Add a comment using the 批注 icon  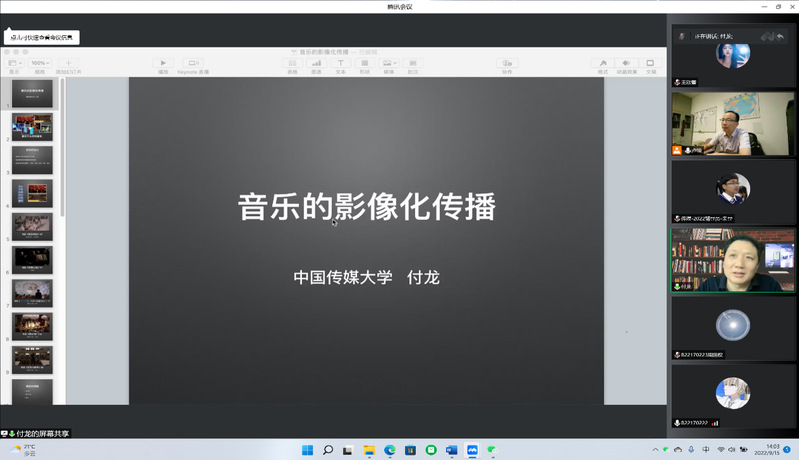412,63
